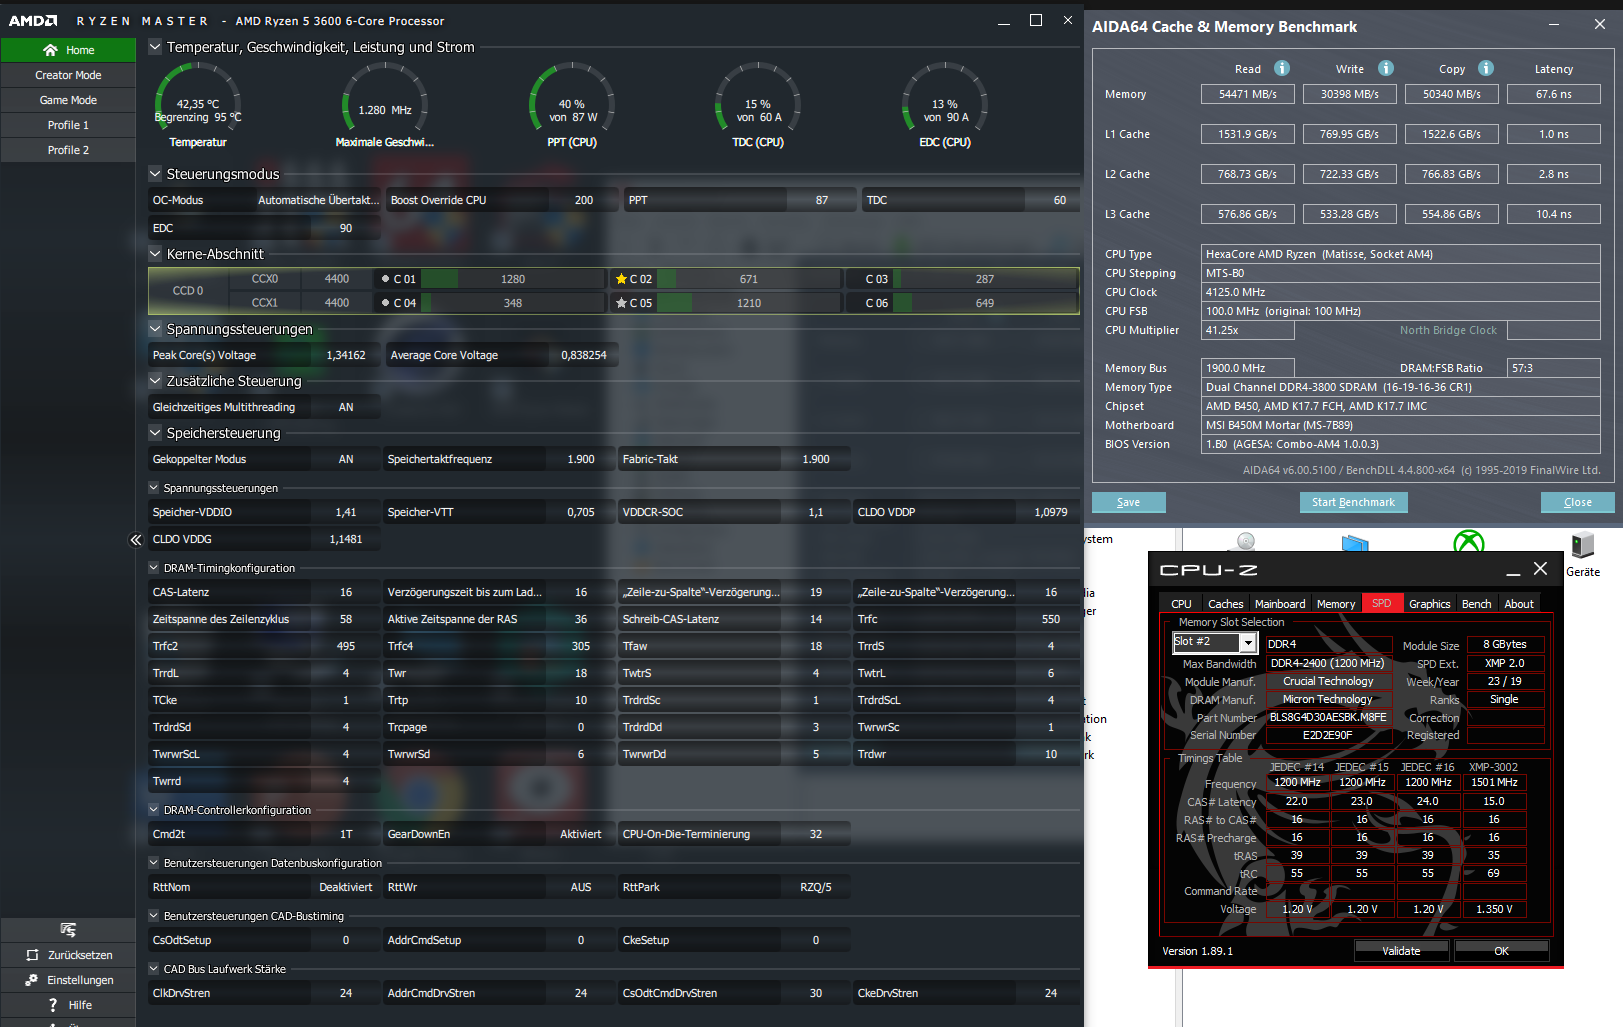Click the Hilfe question mark icon
1623x1027 pixels.
[x=53, y=1005]
